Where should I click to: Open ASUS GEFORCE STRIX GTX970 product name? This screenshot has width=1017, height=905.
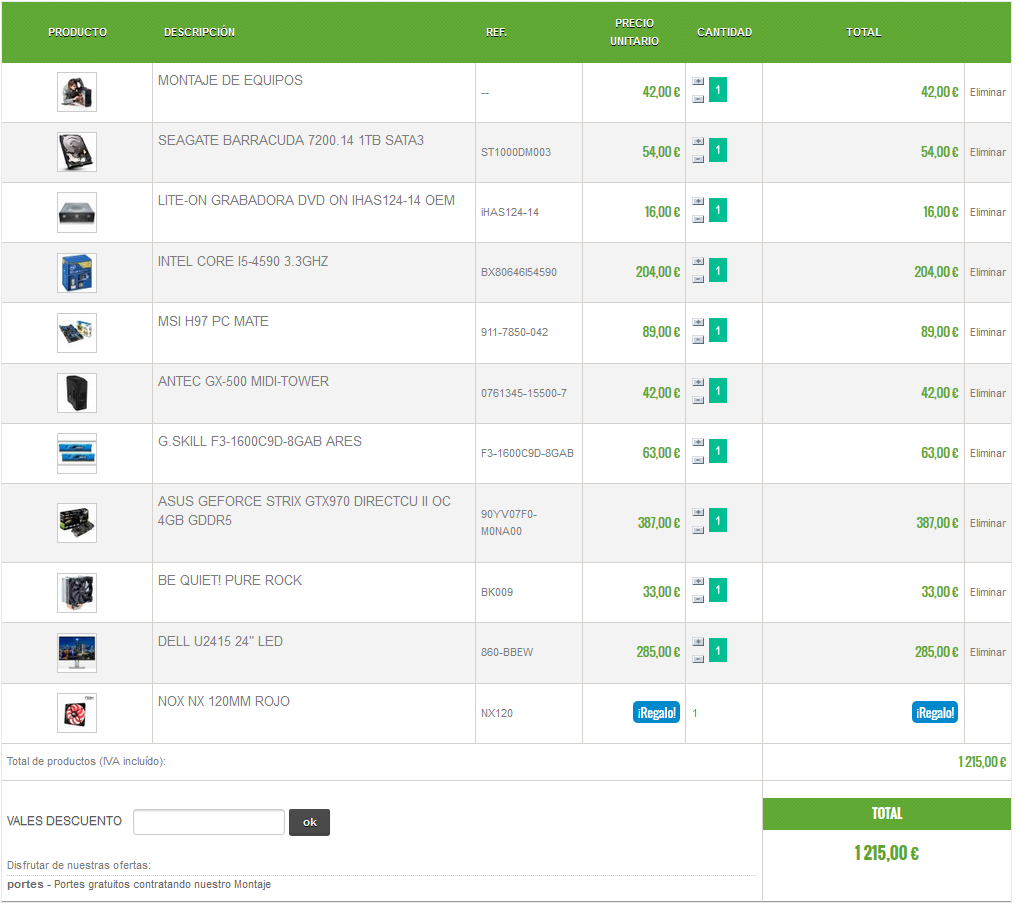[305, 512]
